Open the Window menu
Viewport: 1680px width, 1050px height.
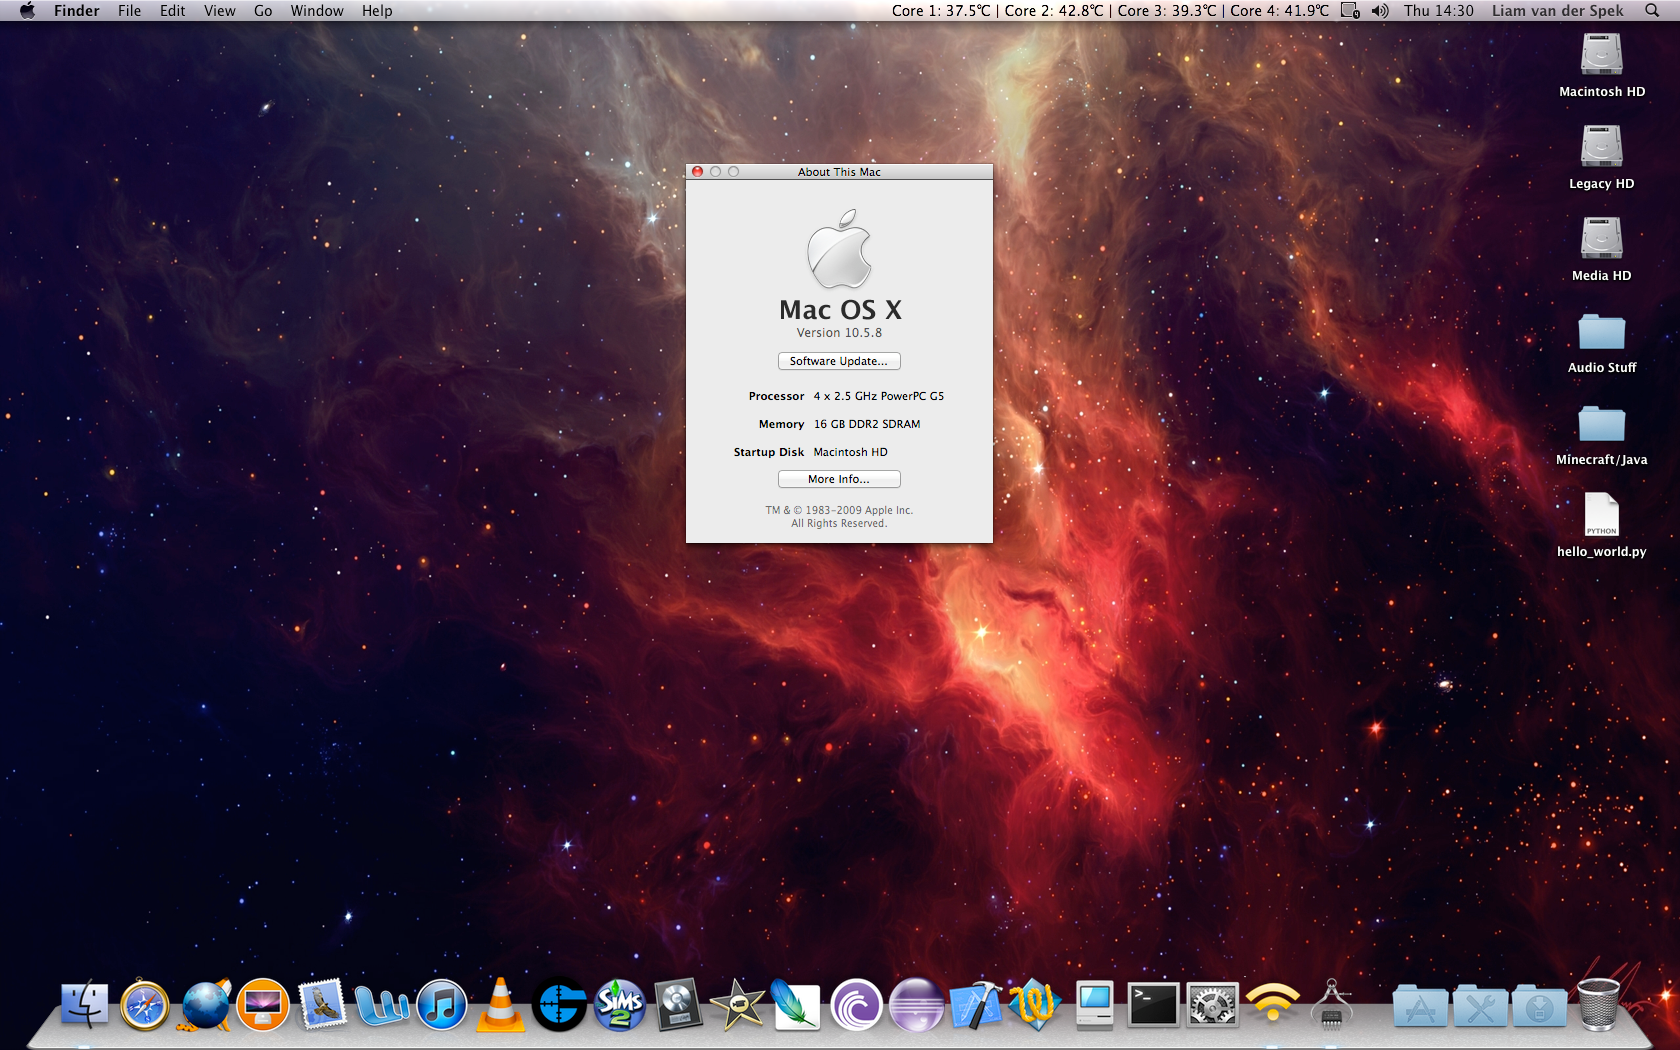[317, 11]
